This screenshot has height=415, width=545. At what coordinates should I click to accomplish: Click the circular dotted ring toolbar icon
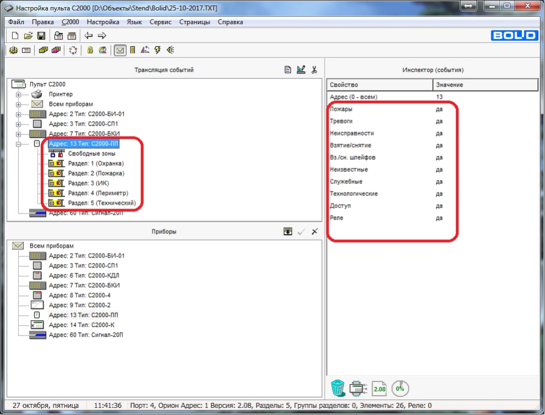[x=73, y=50]
